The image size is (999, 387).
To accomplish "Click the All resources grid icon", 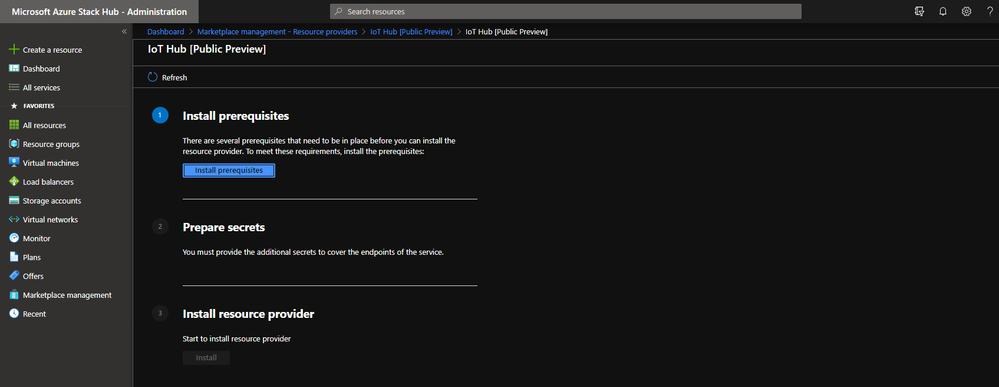I will 14,125.
